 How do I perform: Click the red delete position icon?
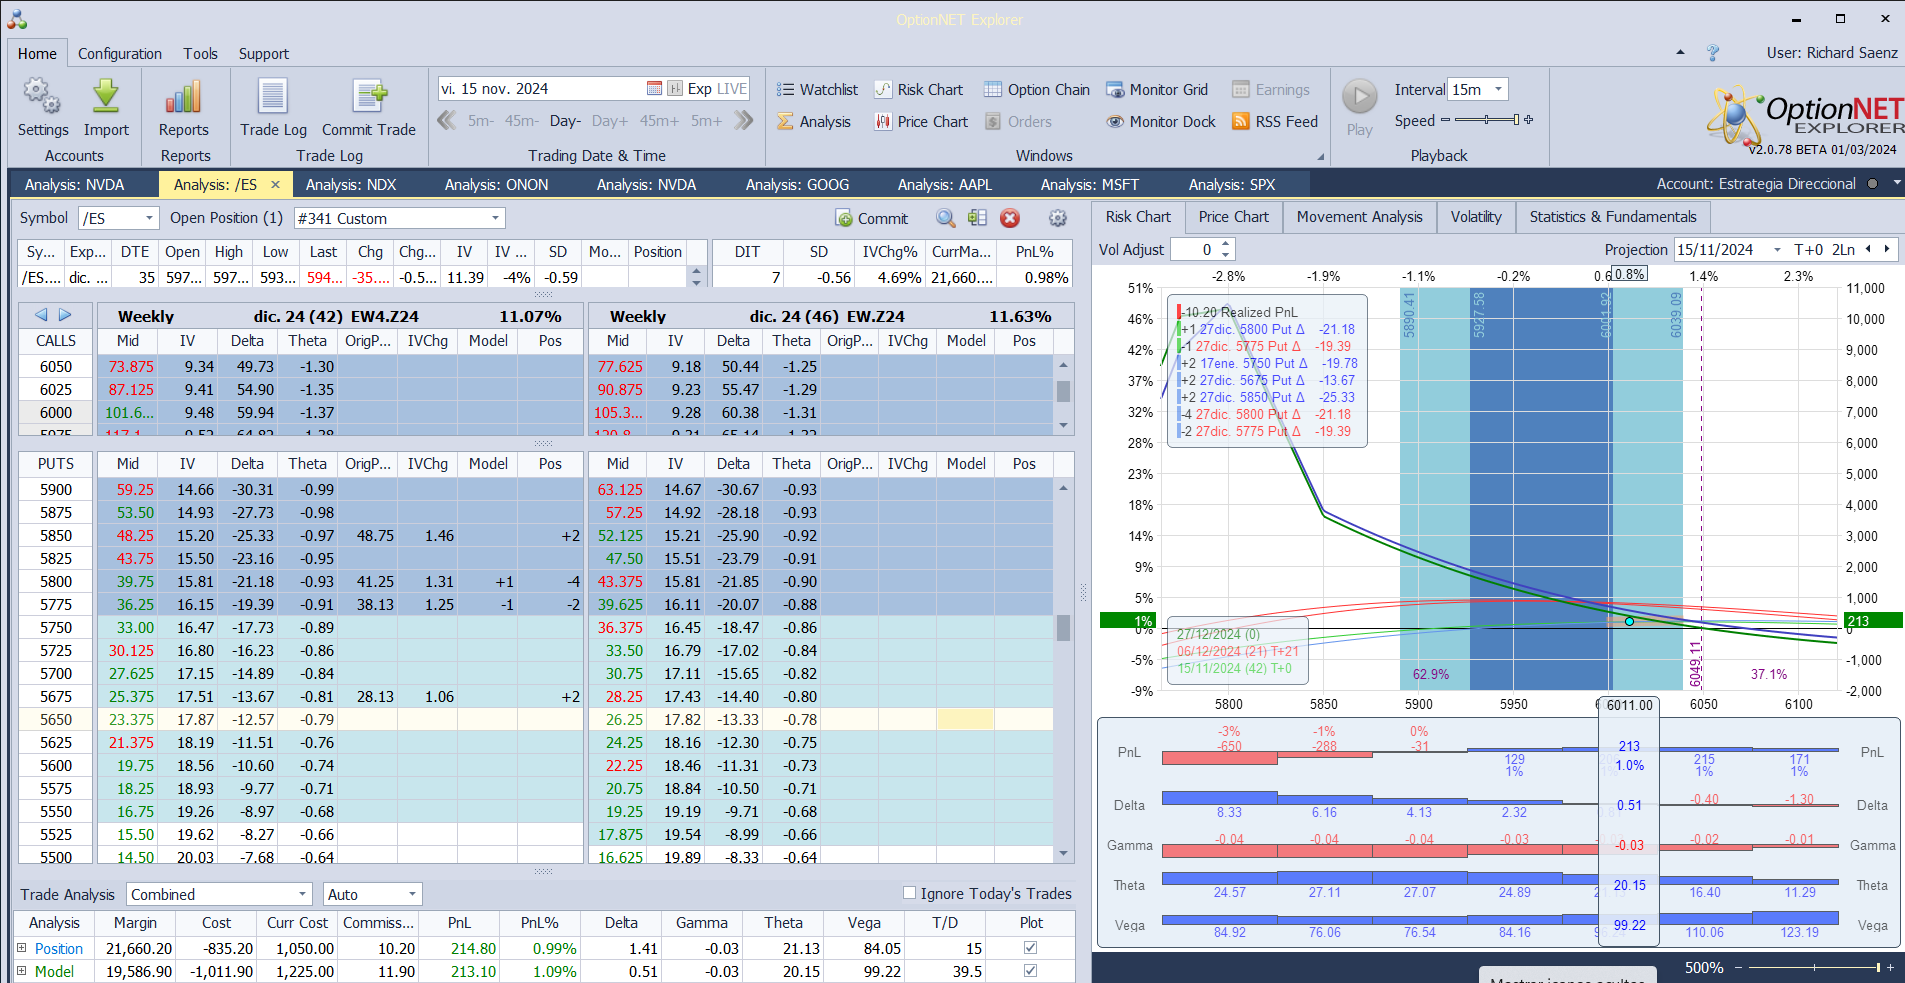(1010, 218)
